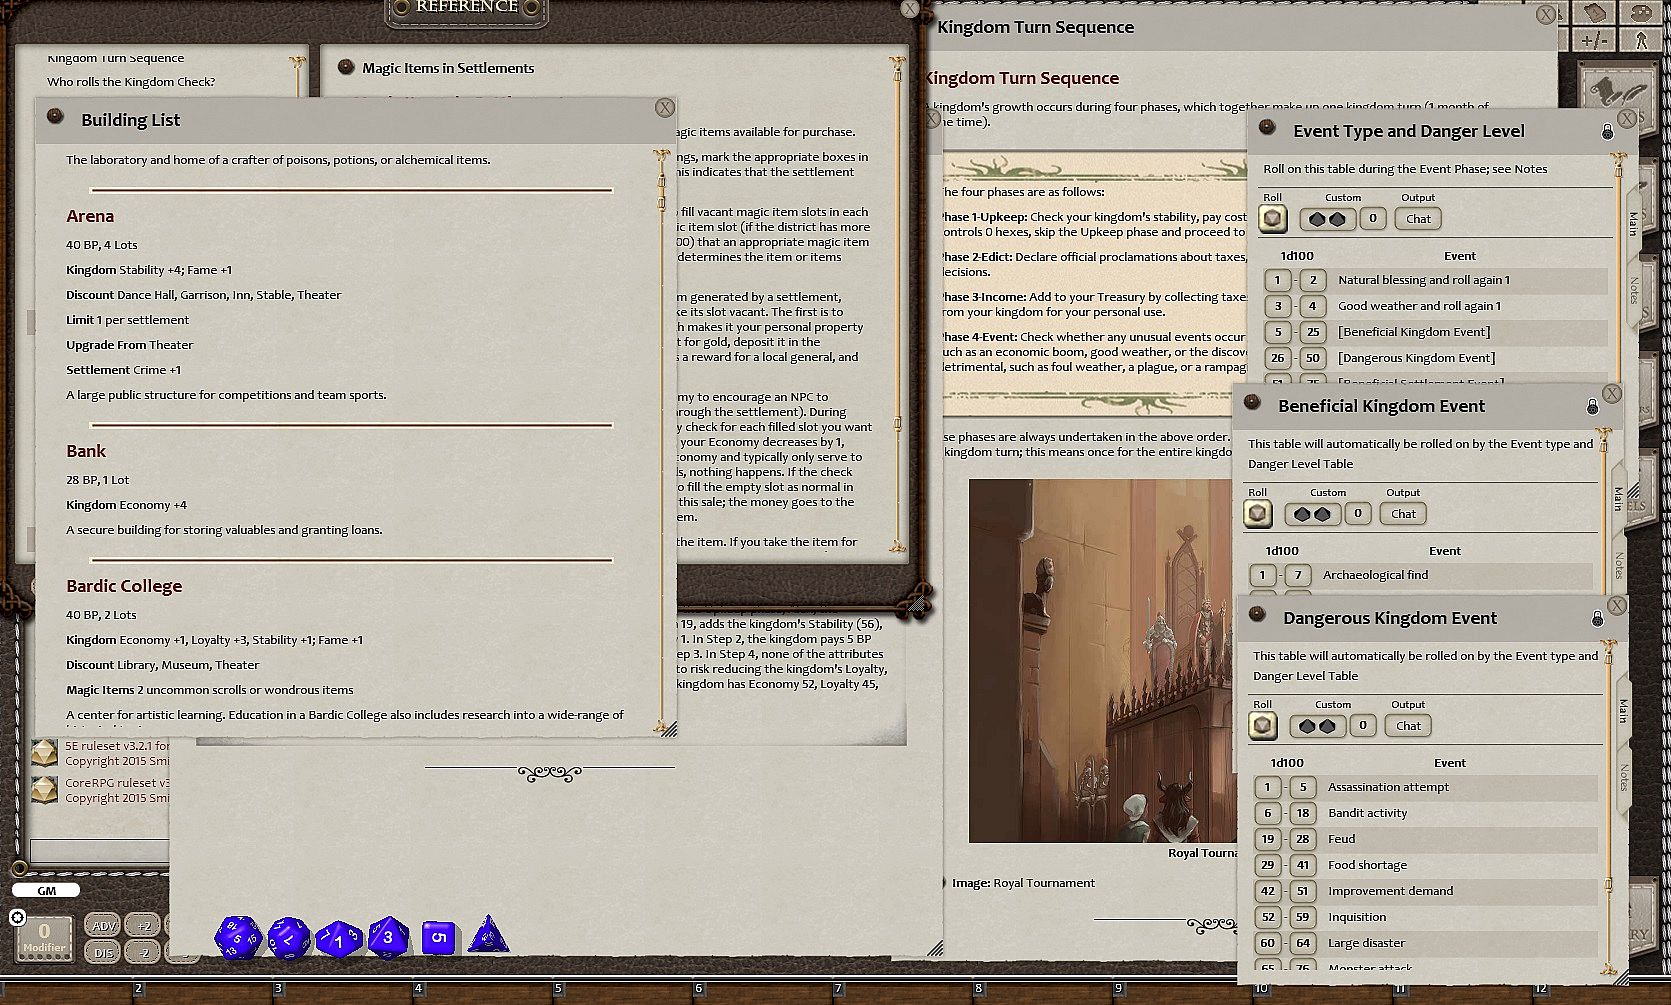The height and width of the screenshot is (1005, 1671).
Task: Toggle the lock on Dangerous Kingdom Event
Action: (x=1597, y=618)
